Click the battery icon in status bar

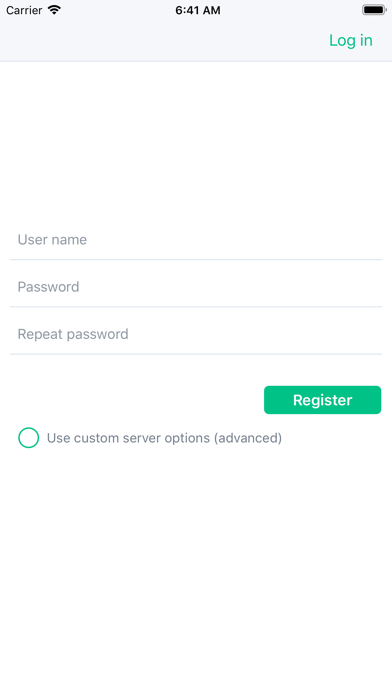pos(374,10)
